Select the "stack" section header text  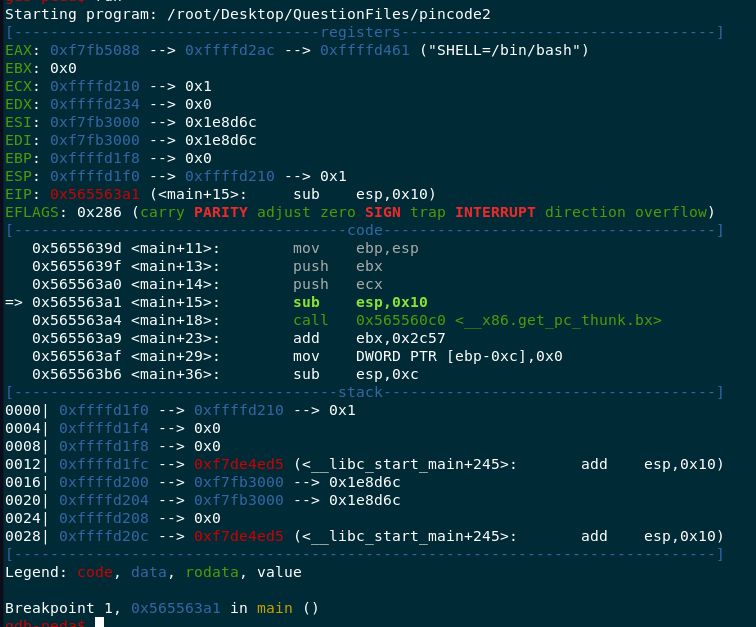[x=360, y=392]
